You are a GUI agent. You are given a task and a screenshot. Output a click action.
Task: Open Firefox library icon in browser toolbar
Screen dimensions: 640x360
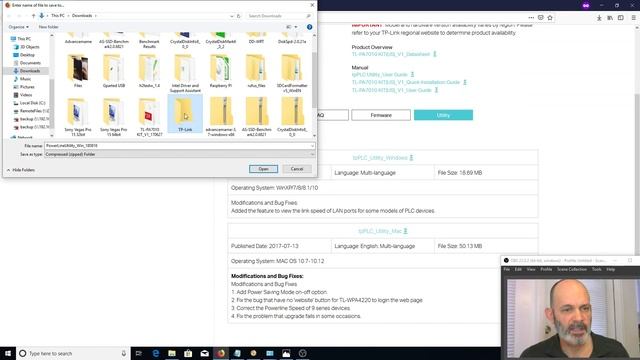pos(610,18)
